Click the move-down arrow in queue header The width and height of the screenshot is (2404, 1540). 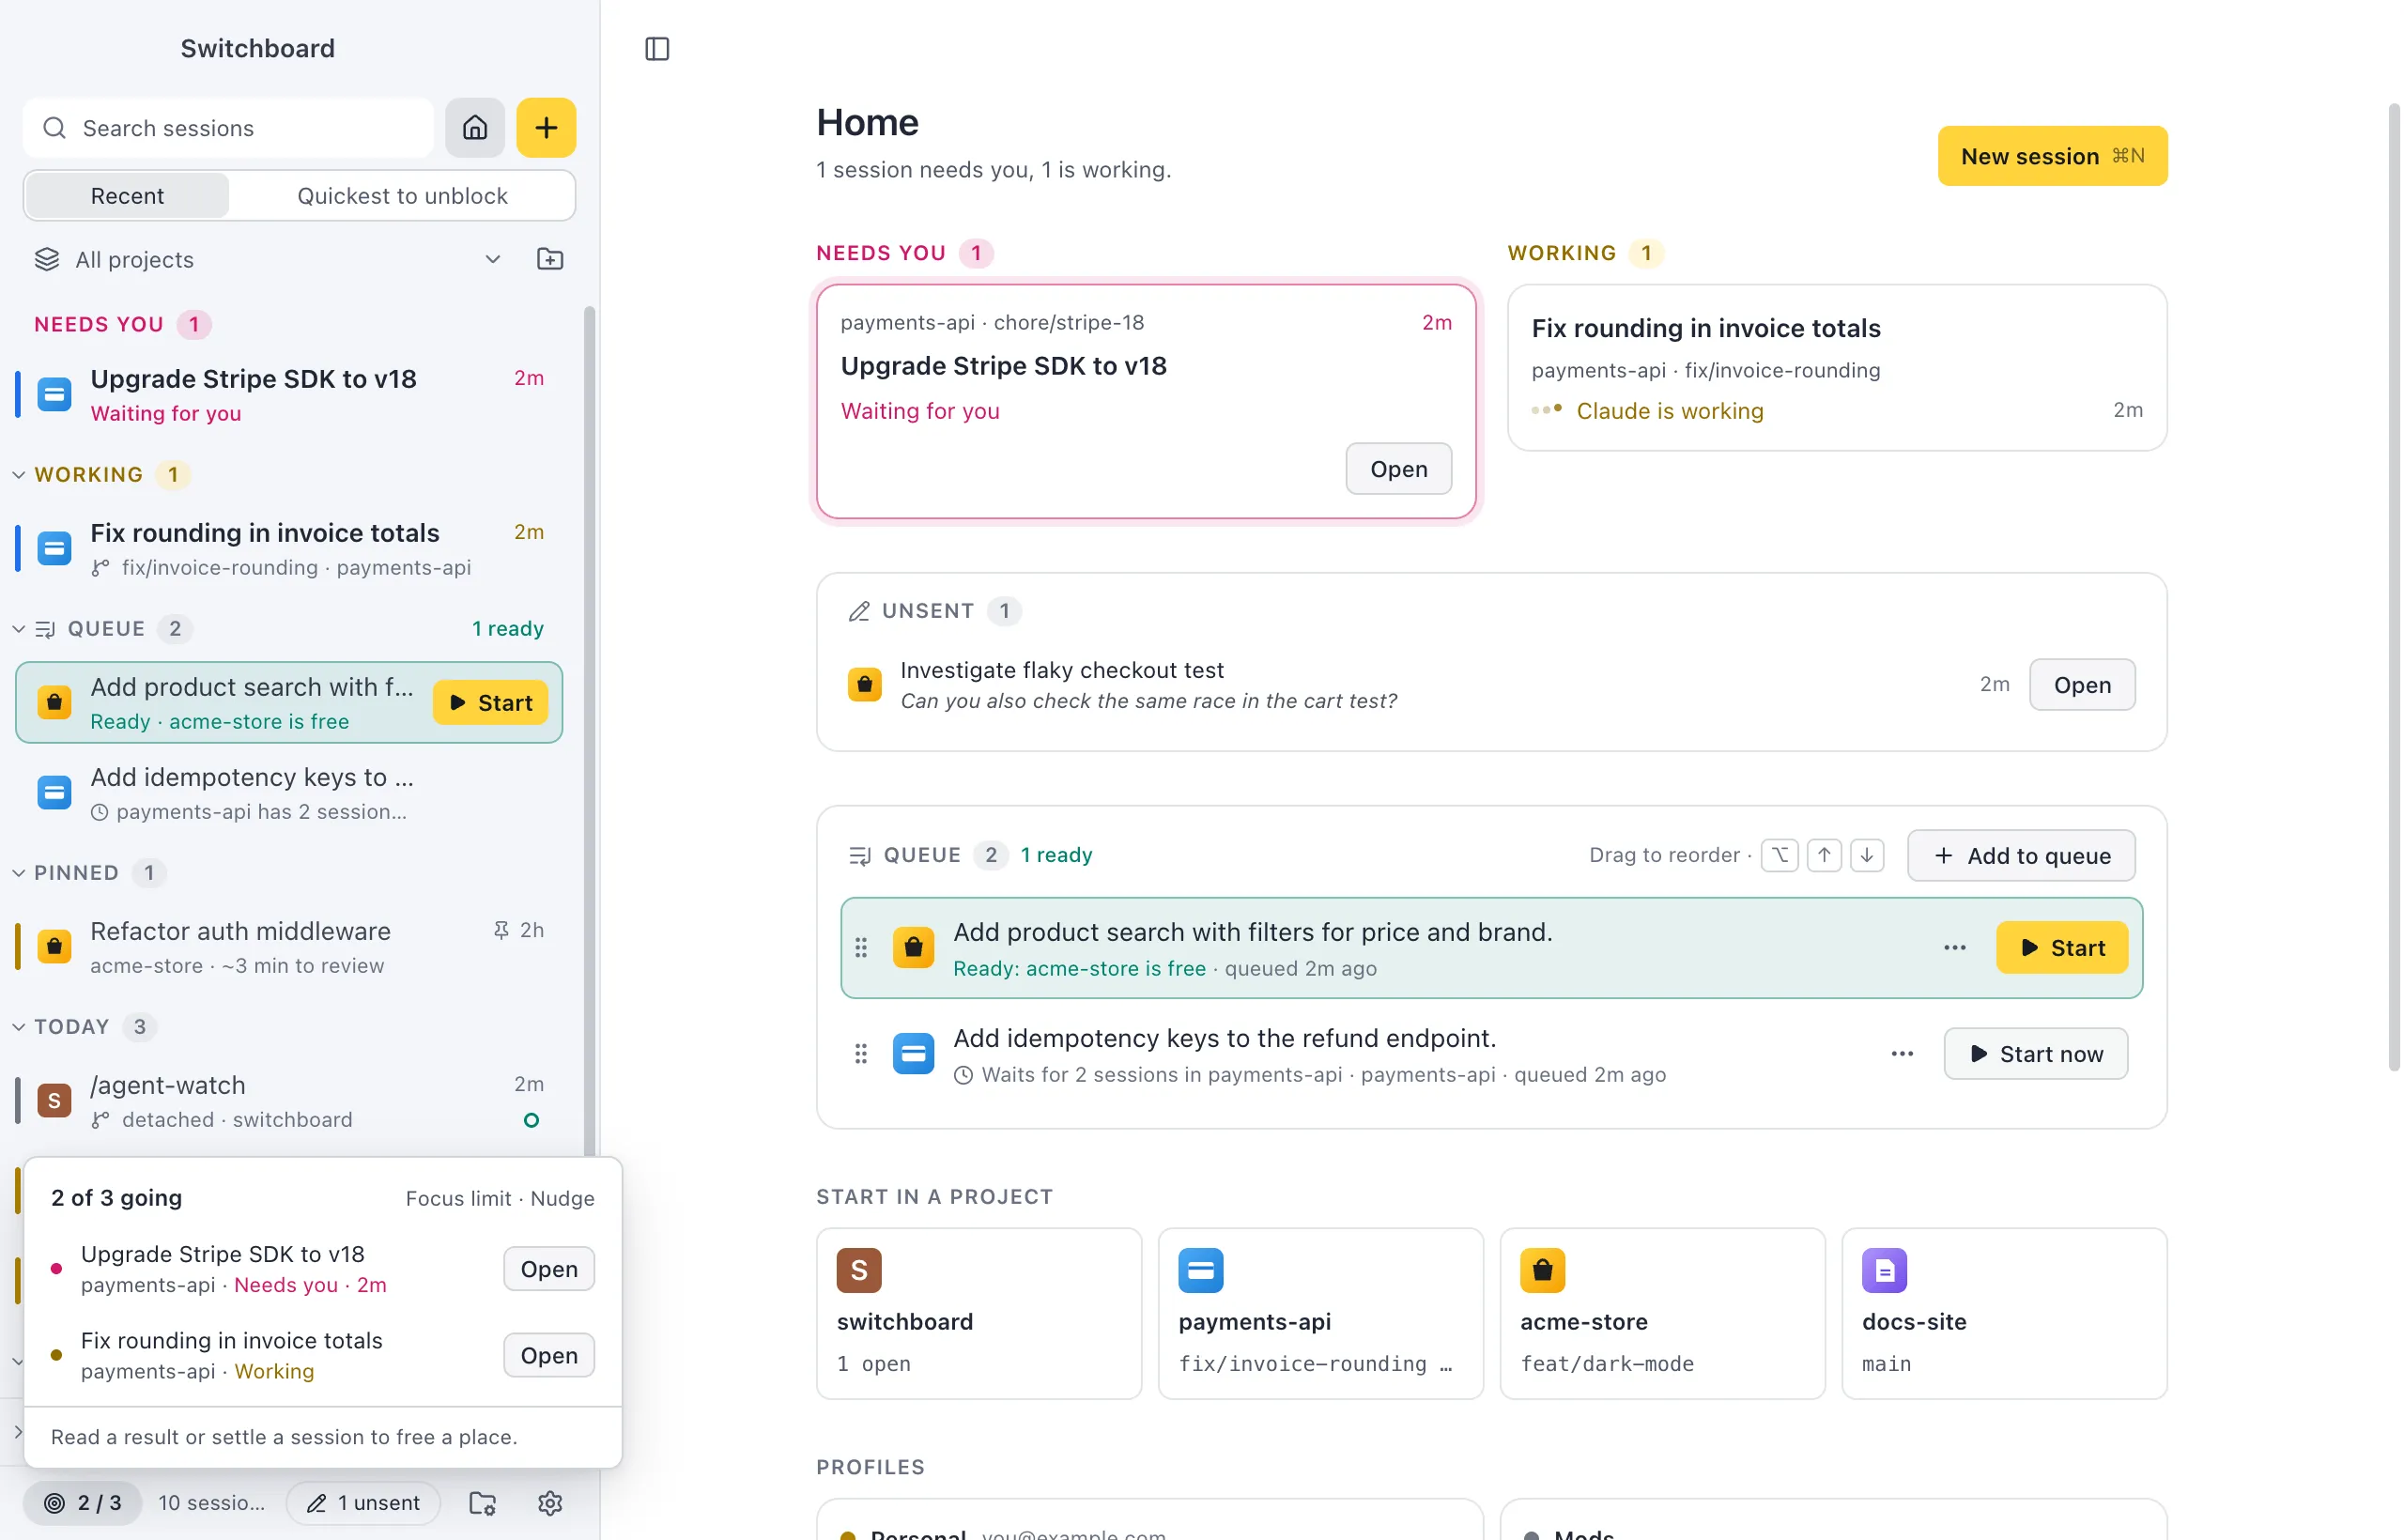click(x=1867, y=855)
